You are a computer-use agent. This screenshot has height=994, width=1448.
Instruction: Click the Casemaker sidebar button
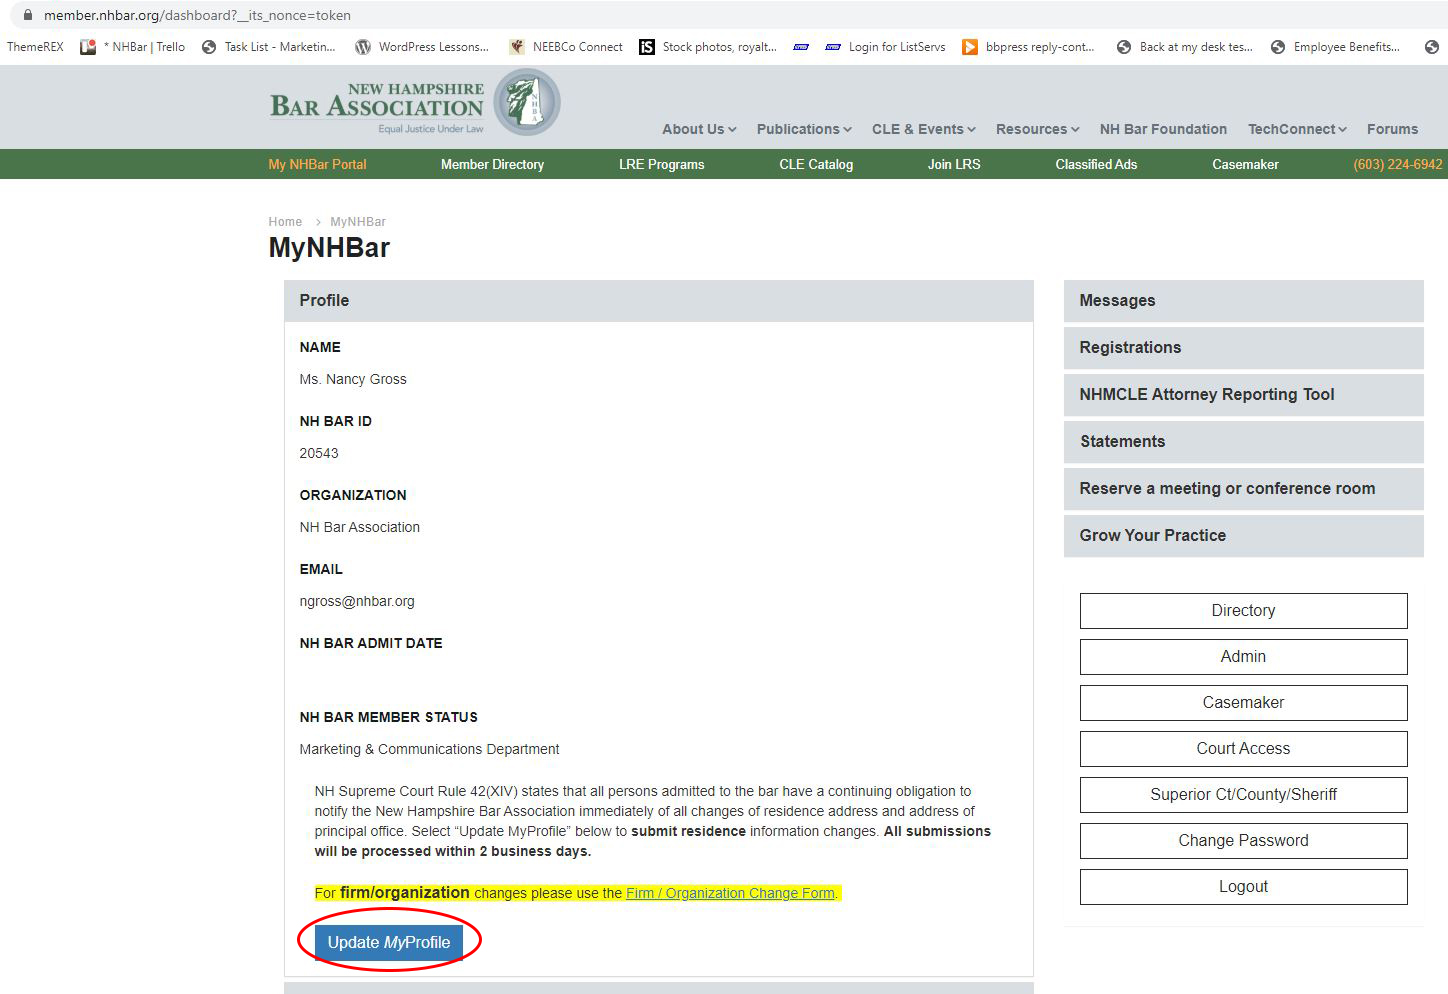1243,703
